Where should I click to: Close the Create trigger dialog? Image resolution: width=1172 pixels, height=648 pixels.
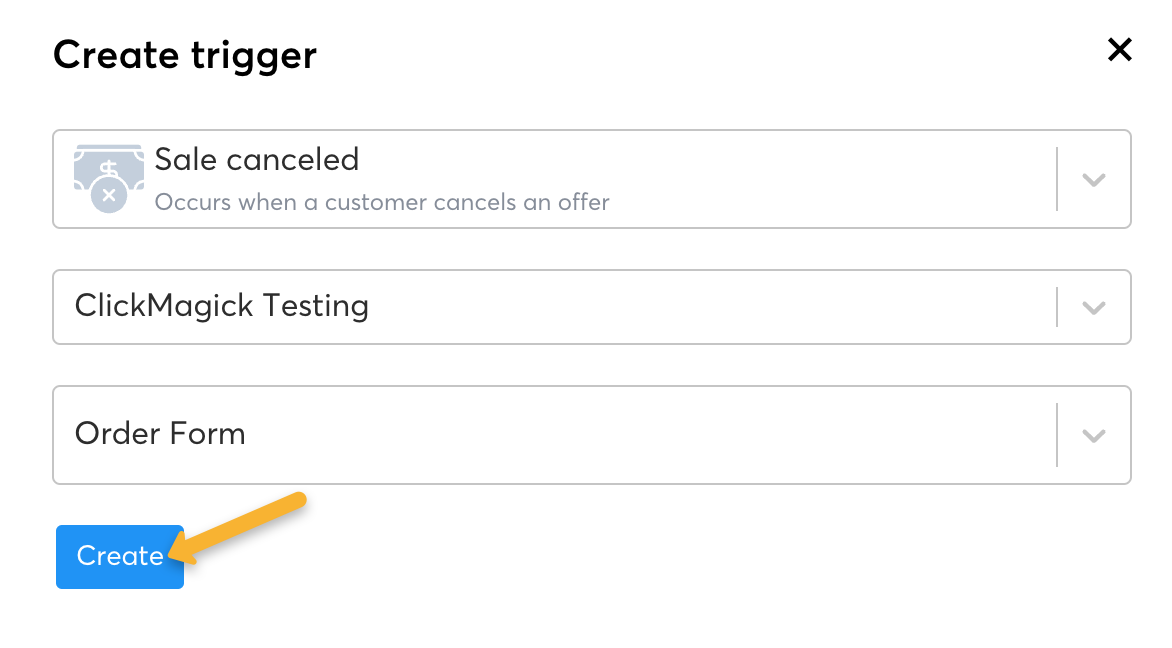(1119, 50)
